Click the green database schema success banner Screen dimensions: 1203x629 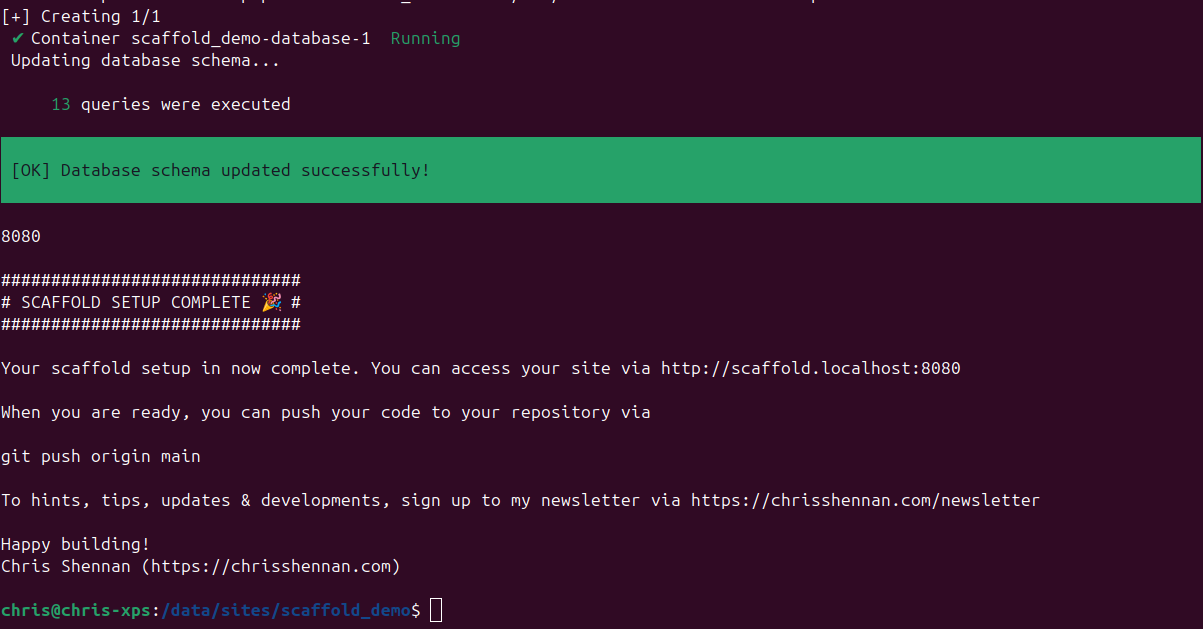[600, 170]
